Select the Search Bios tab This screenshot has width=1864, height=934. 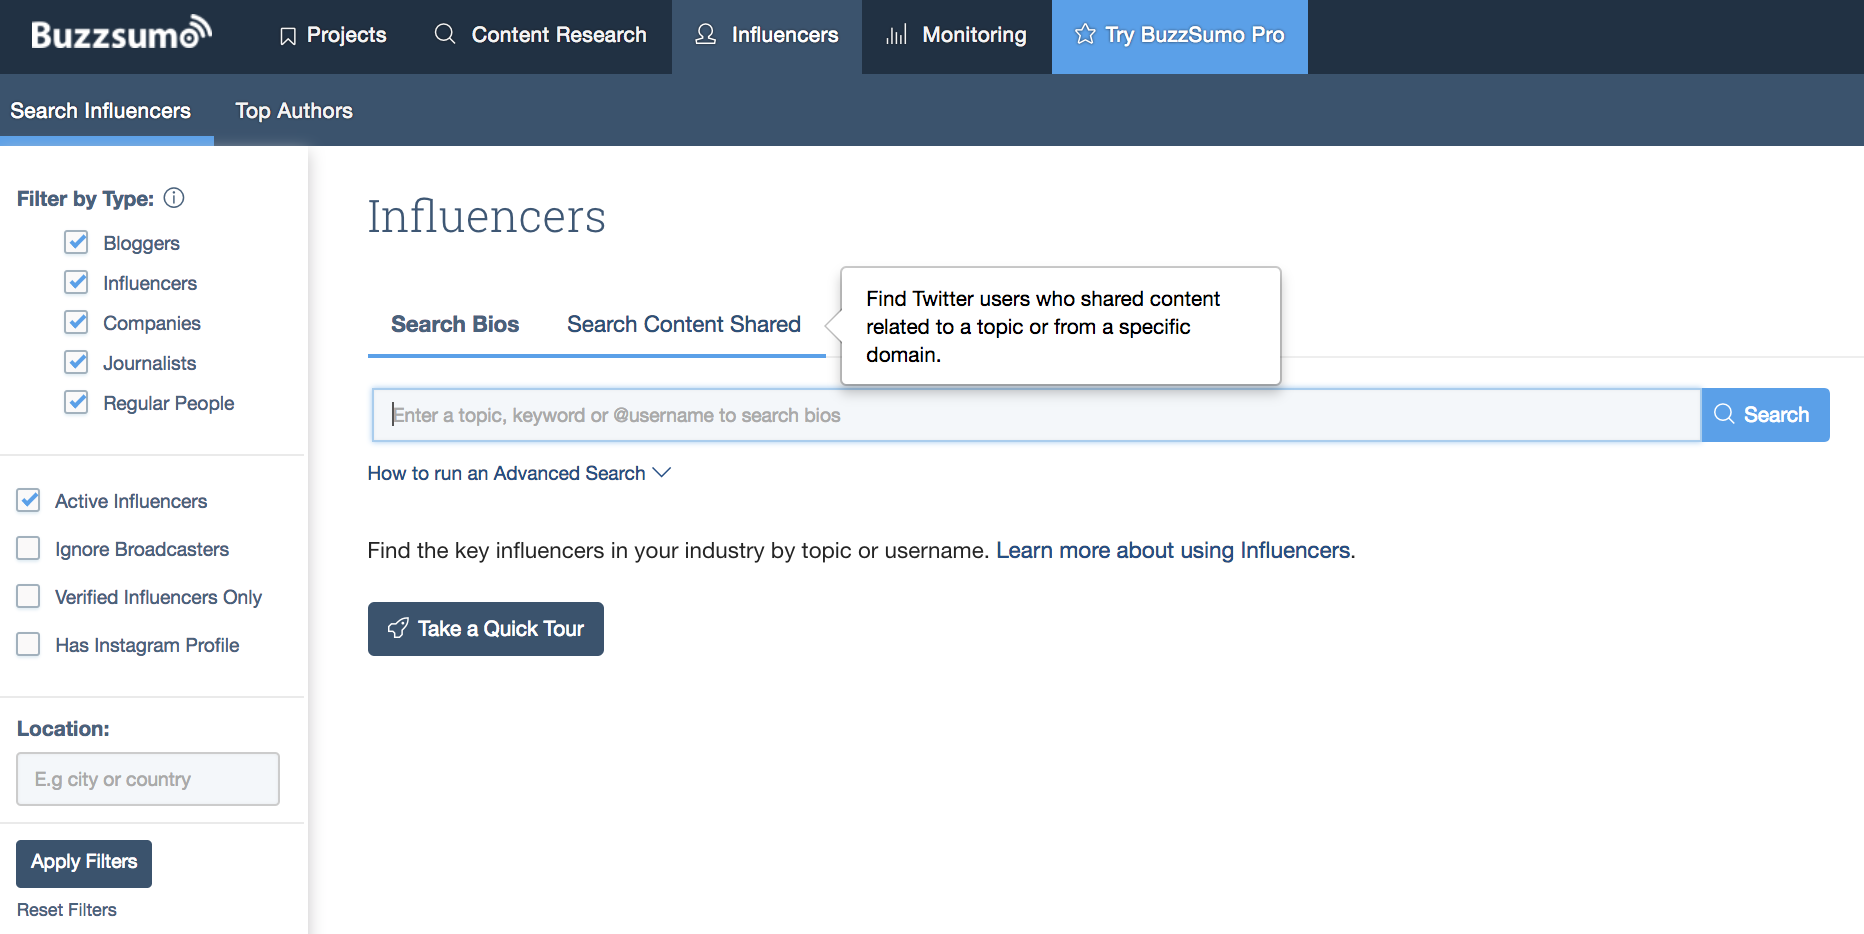coord(455,324)
